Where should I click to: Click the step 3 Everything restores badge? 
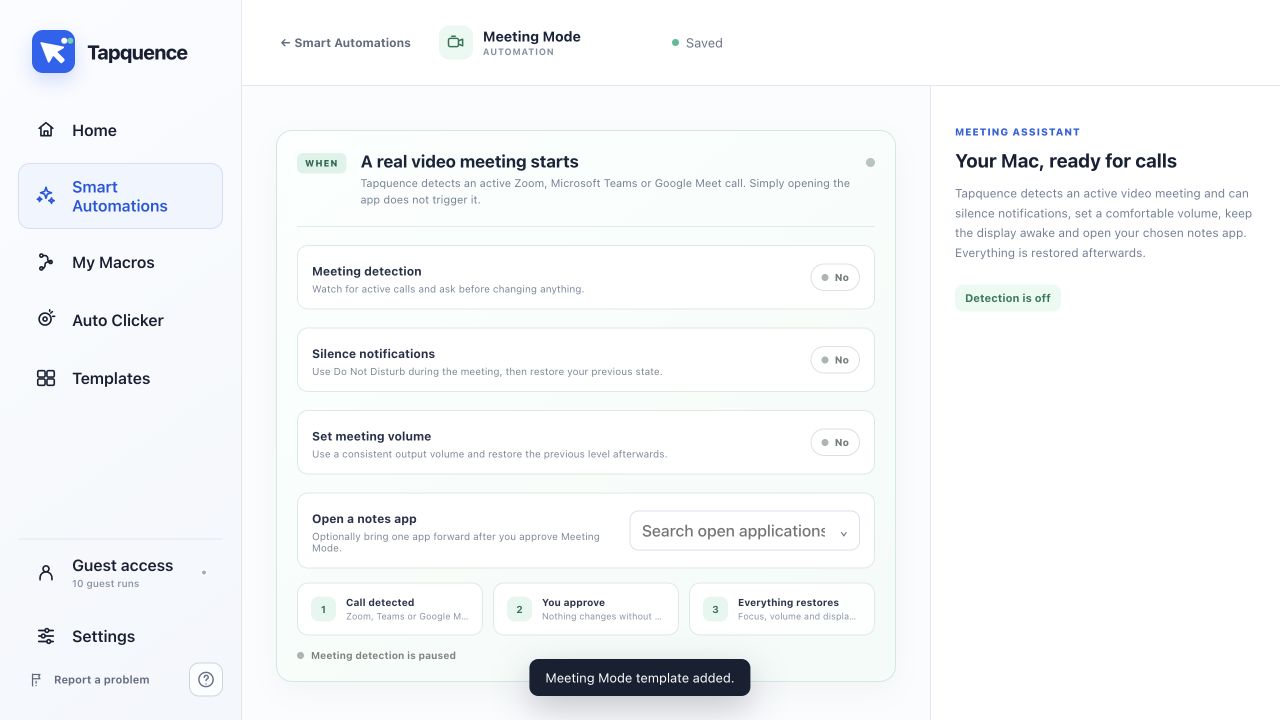[x=715, y=609]
